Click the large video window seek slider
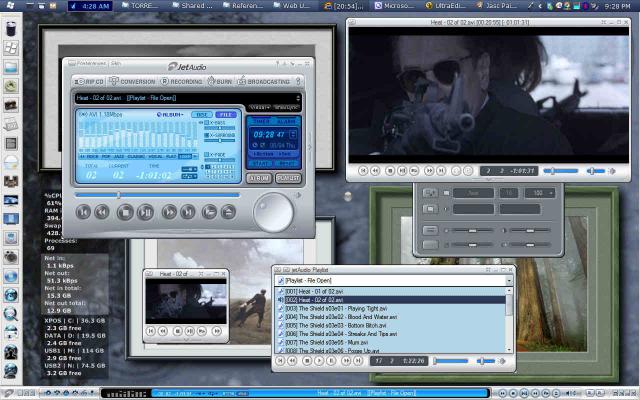The image size is (640, 400). (561, 171)
